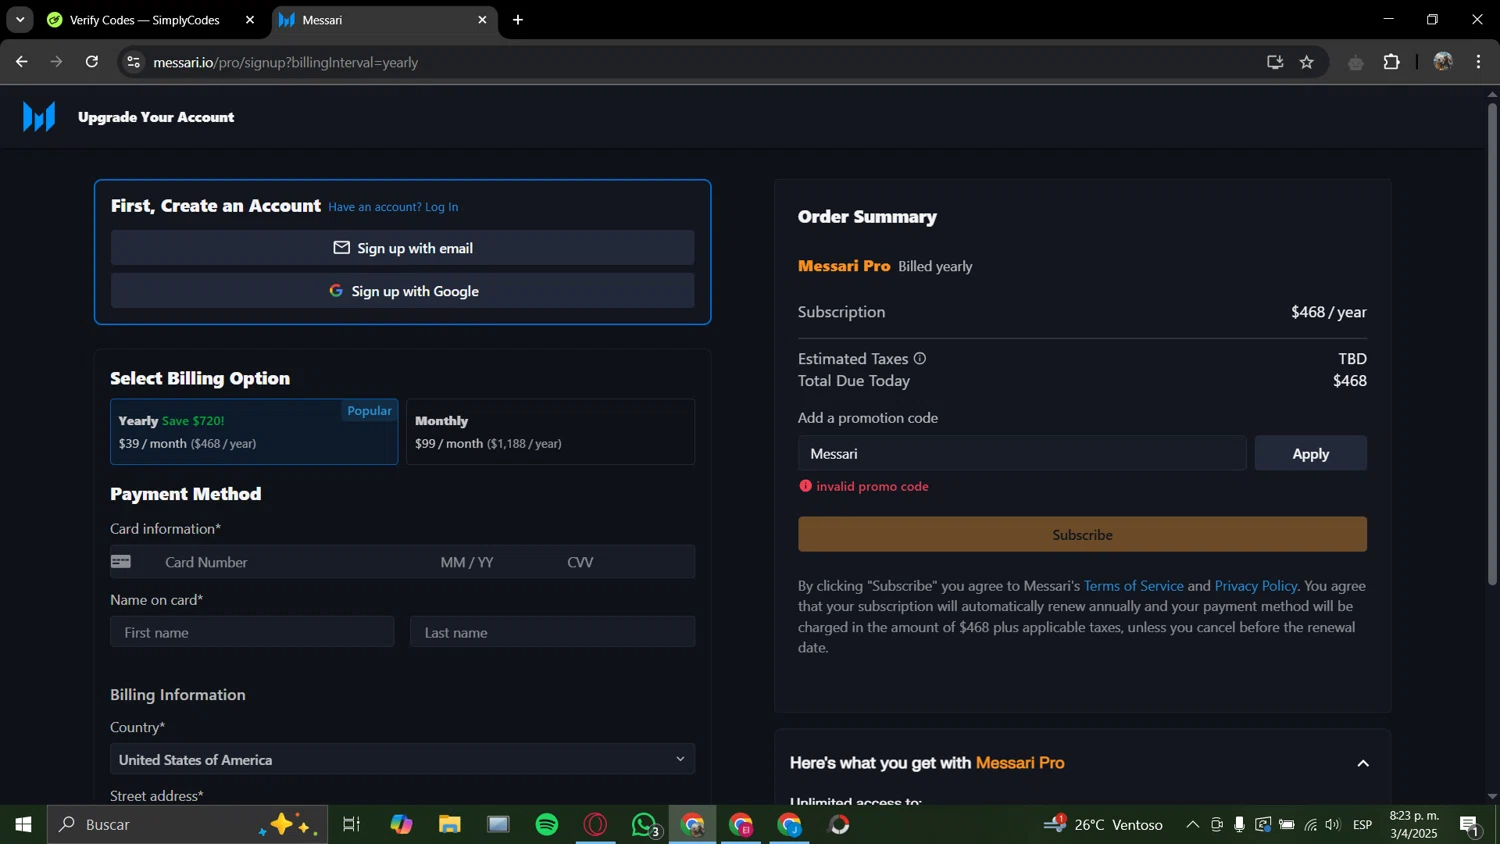
Task: Click the Messari logo icon
Action: tap(39, 117)
